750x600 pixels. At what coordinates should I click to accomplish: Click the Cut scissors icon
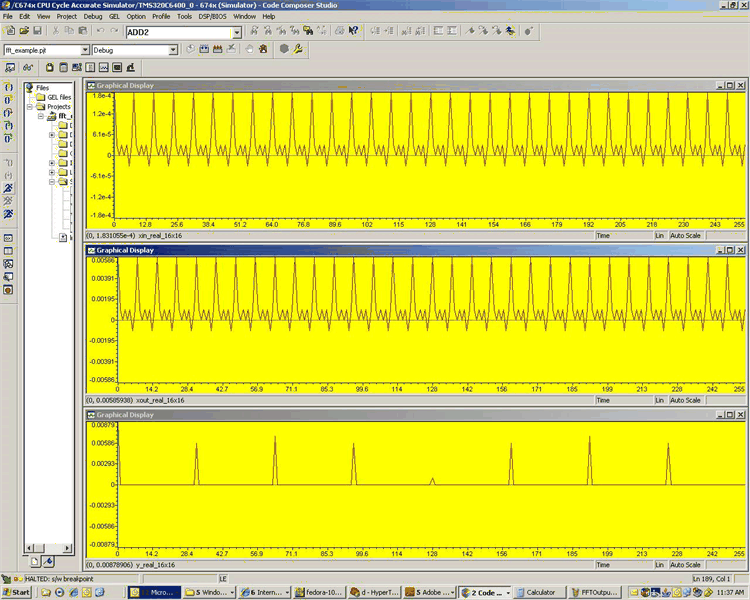pos(55,32)
